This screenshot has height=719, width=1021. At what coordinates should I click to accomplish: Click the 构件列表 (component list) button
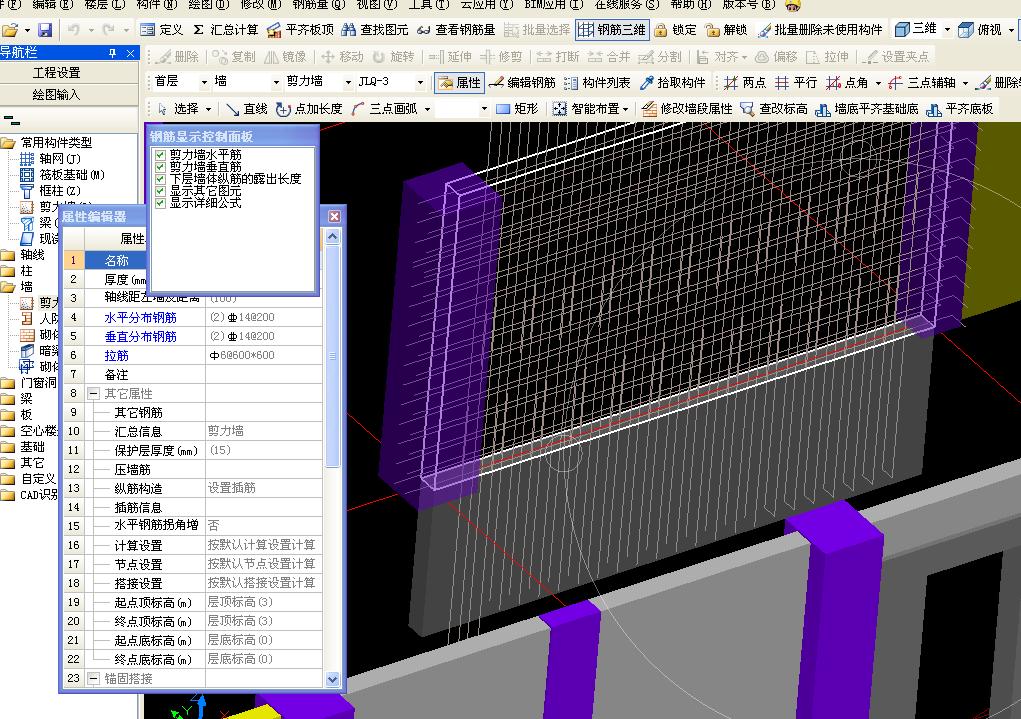tap(597, 83)
